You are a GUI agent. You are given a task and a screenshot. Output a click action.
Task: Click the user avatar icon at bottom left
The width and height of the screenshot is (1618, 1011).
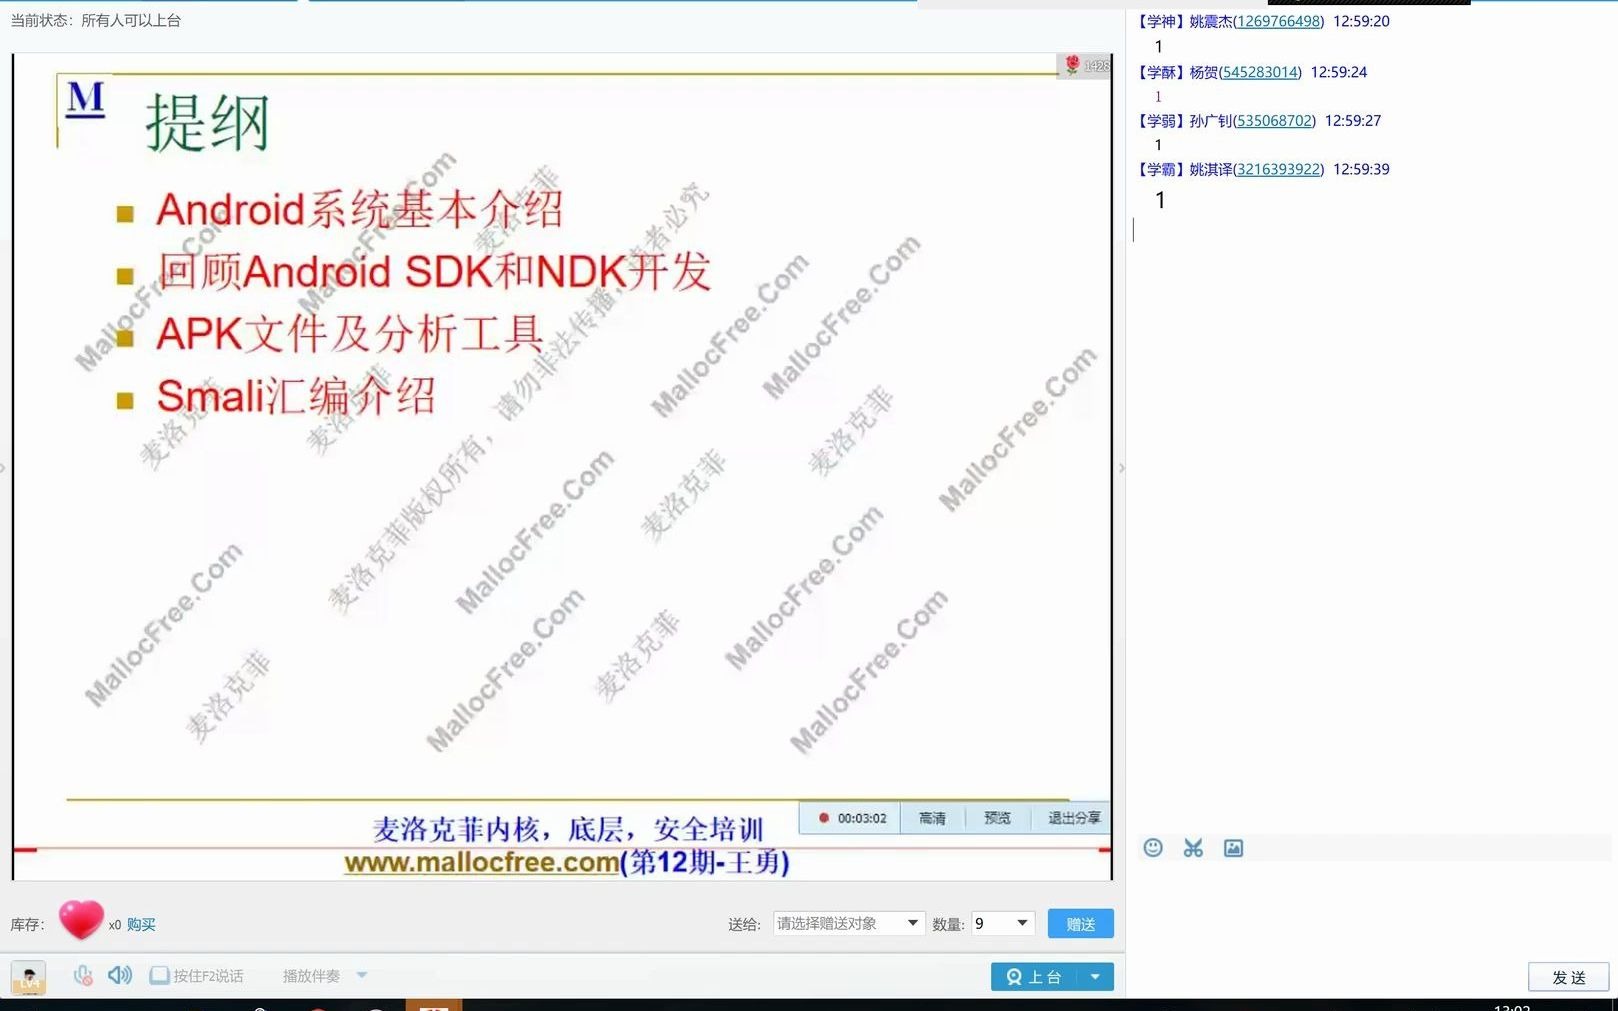click(28, 977)
